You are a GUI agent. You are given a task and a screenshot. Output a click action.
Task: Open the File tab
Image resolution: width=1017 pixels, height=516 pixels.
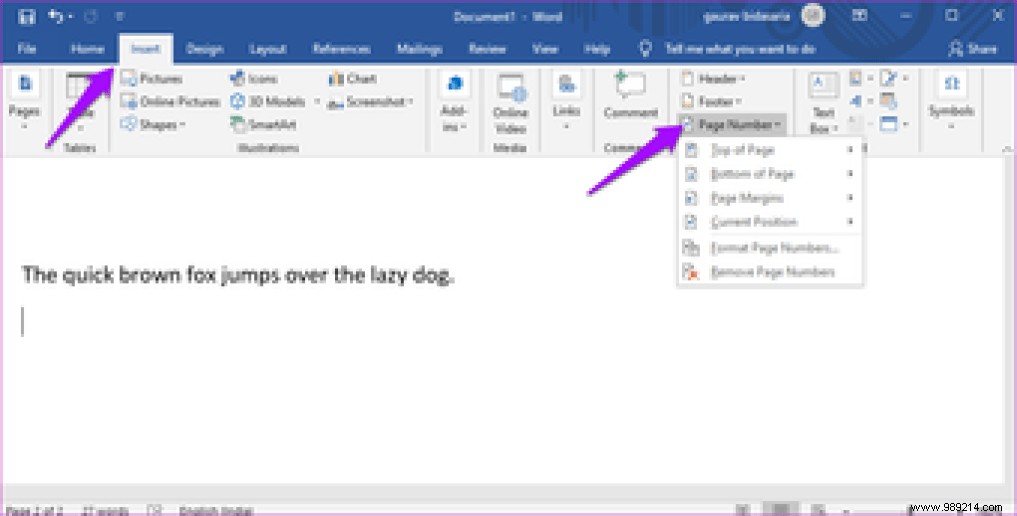(27, 49)
